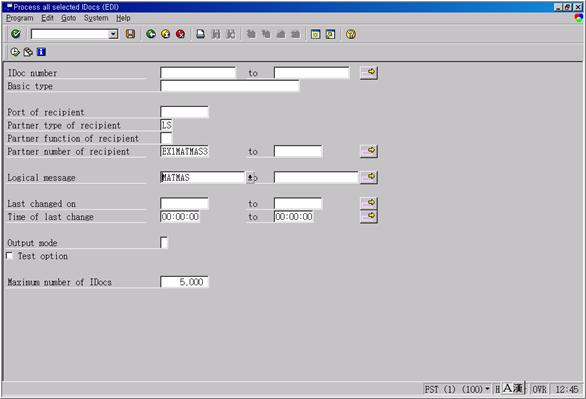
Task: Click the yellow Help question icon
Action: pos(351,34)
